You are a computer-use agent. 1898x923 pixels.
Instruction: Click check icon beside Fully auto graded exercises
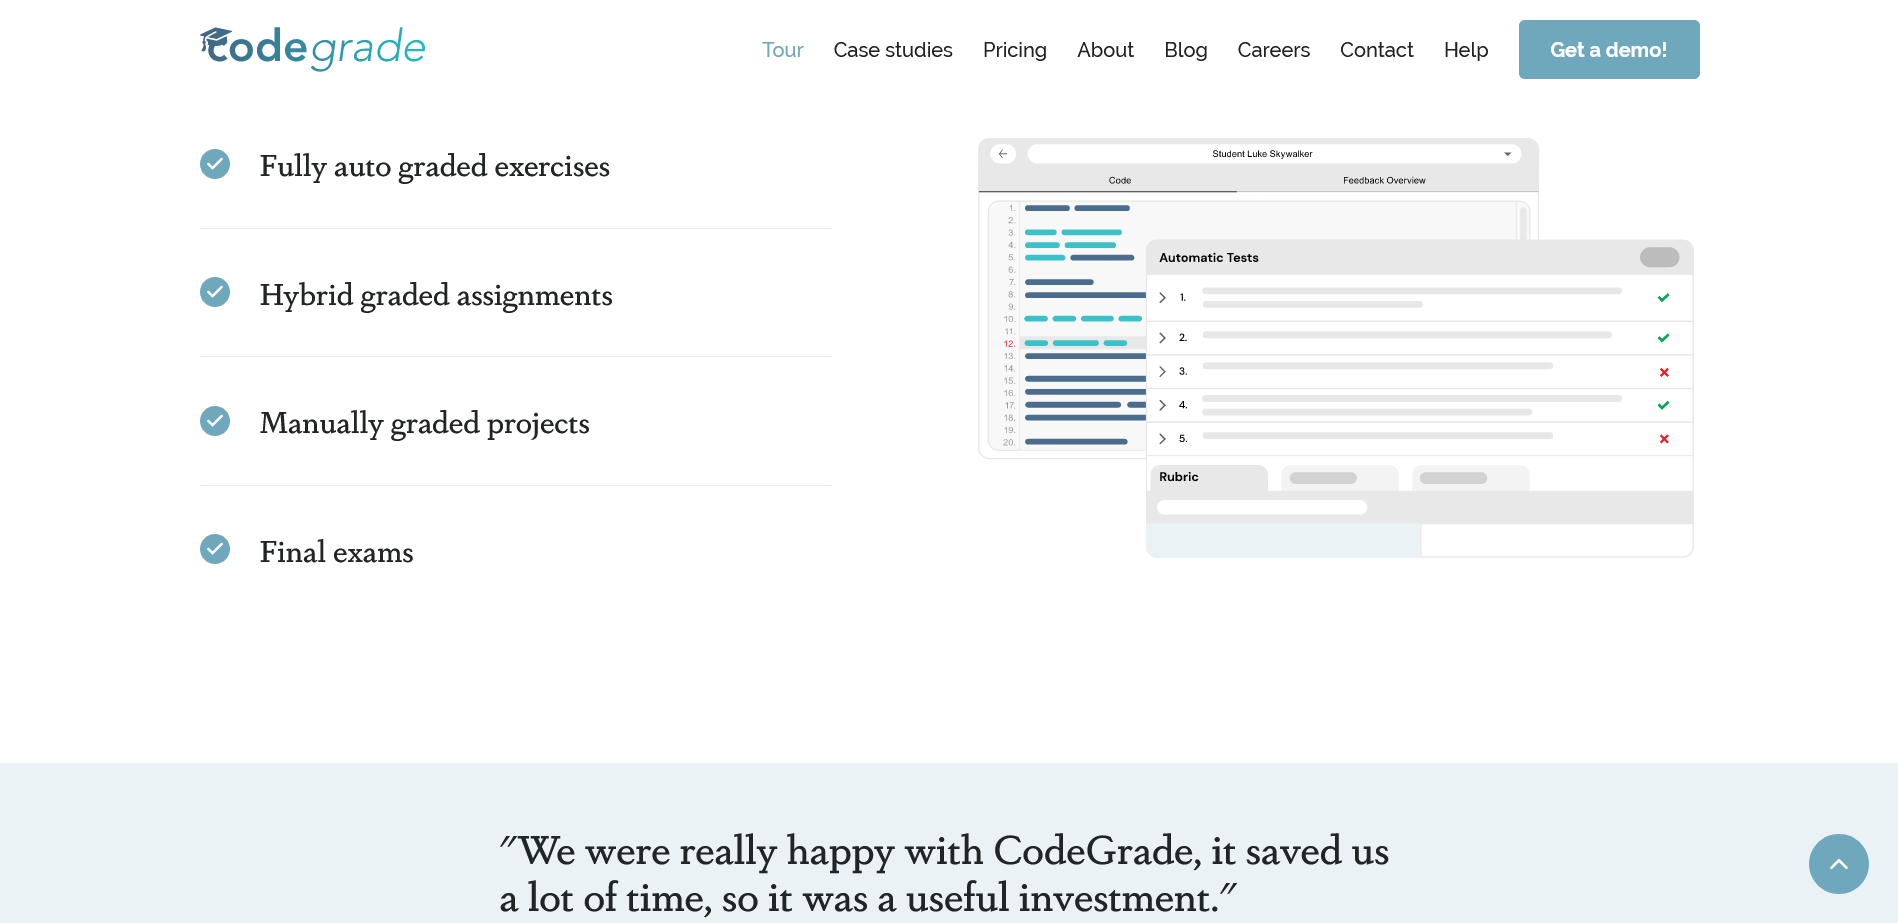(x=215, y=164)
